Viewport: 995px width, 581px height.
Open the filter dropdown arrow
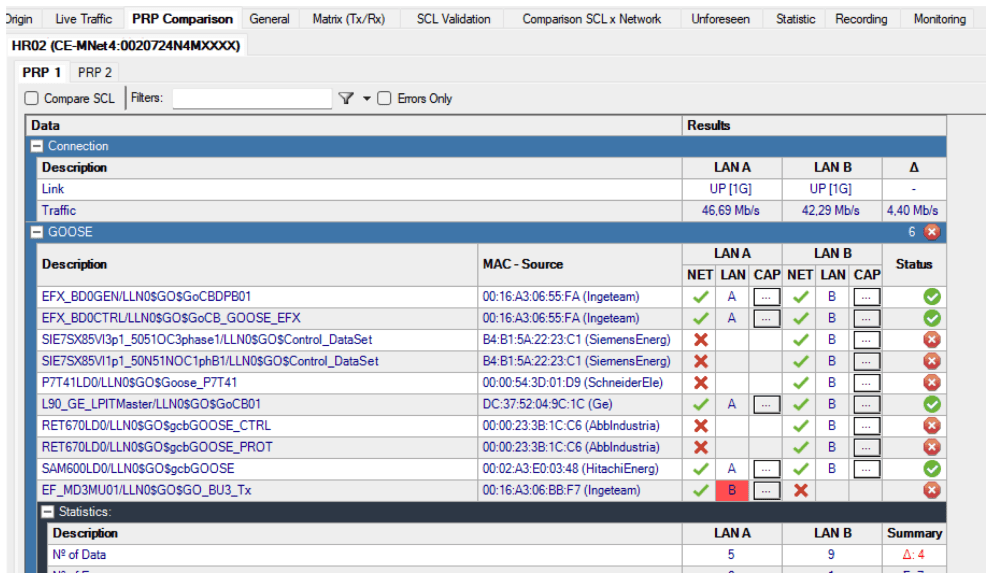pos(366,98)
